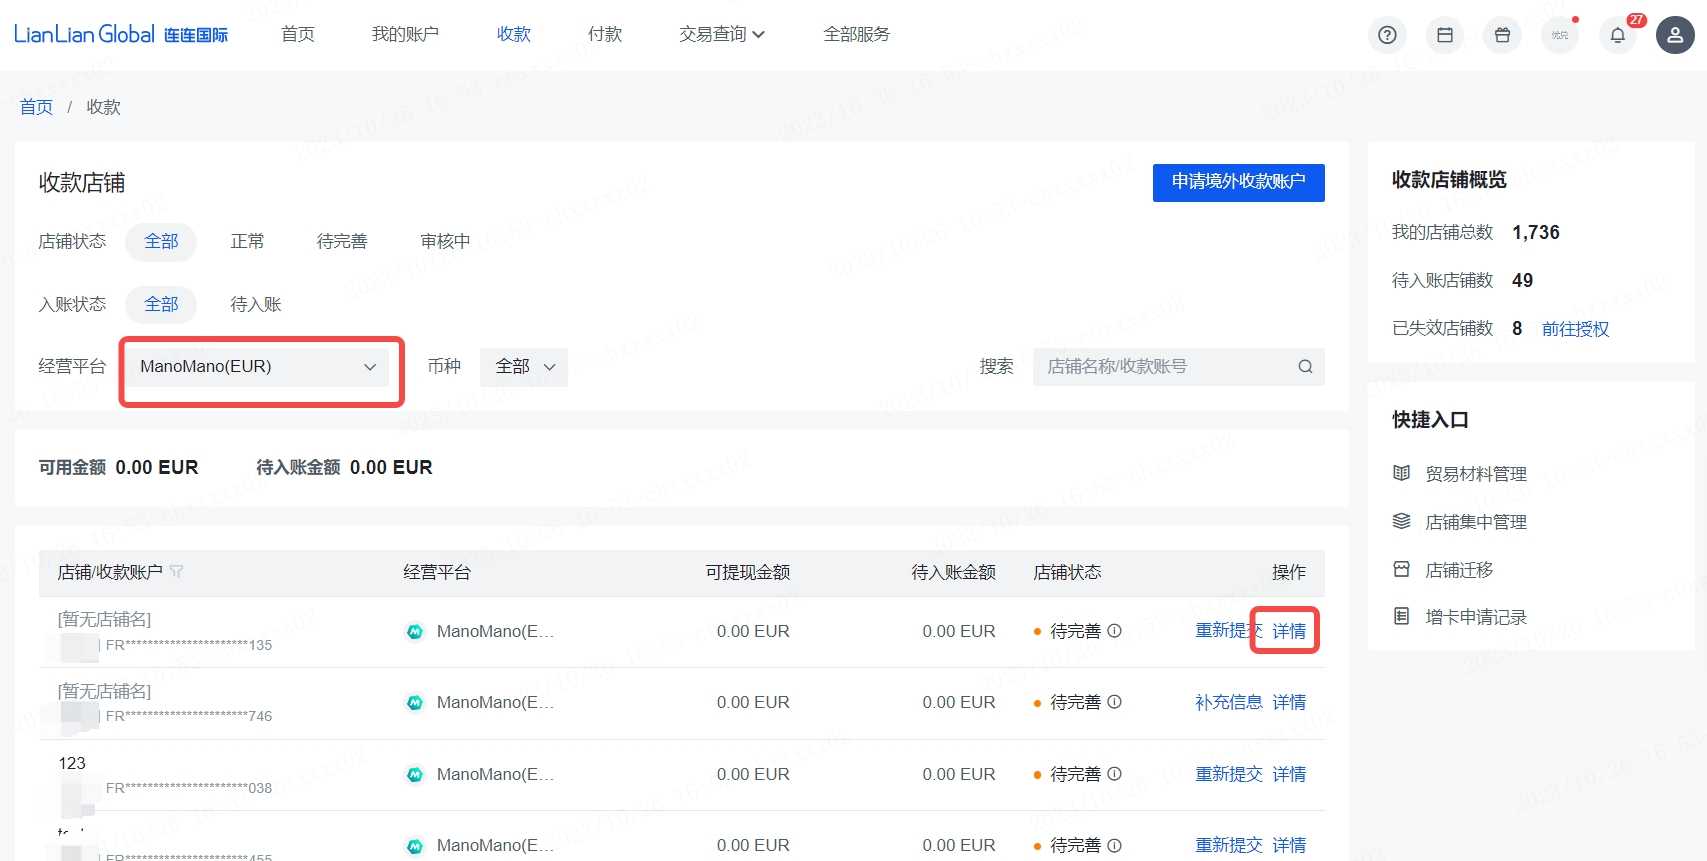The height and width of the screenshot is (861, 1707).
Task: Open the 币种 全部 dropdown
Action: coord(524,367)
